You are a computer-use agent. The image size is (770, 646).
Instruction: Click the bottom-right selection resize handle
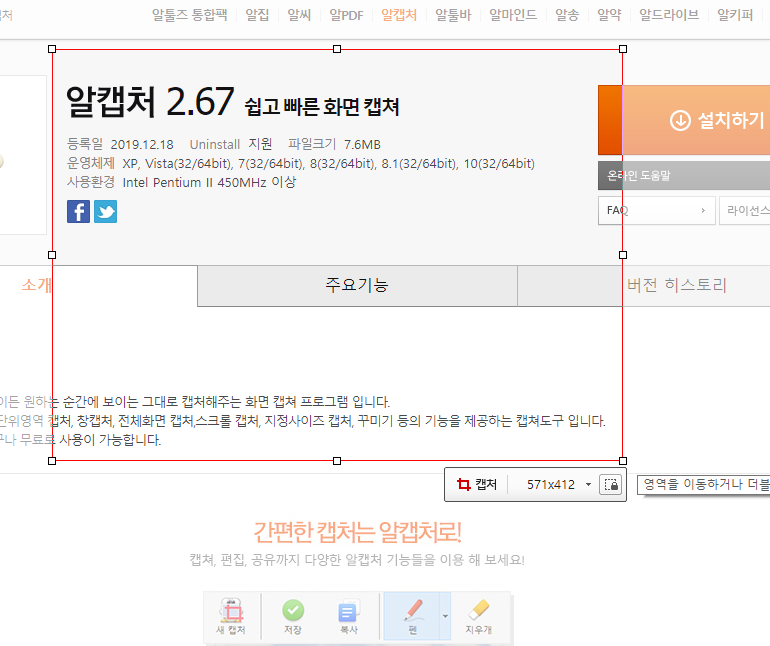623,461
